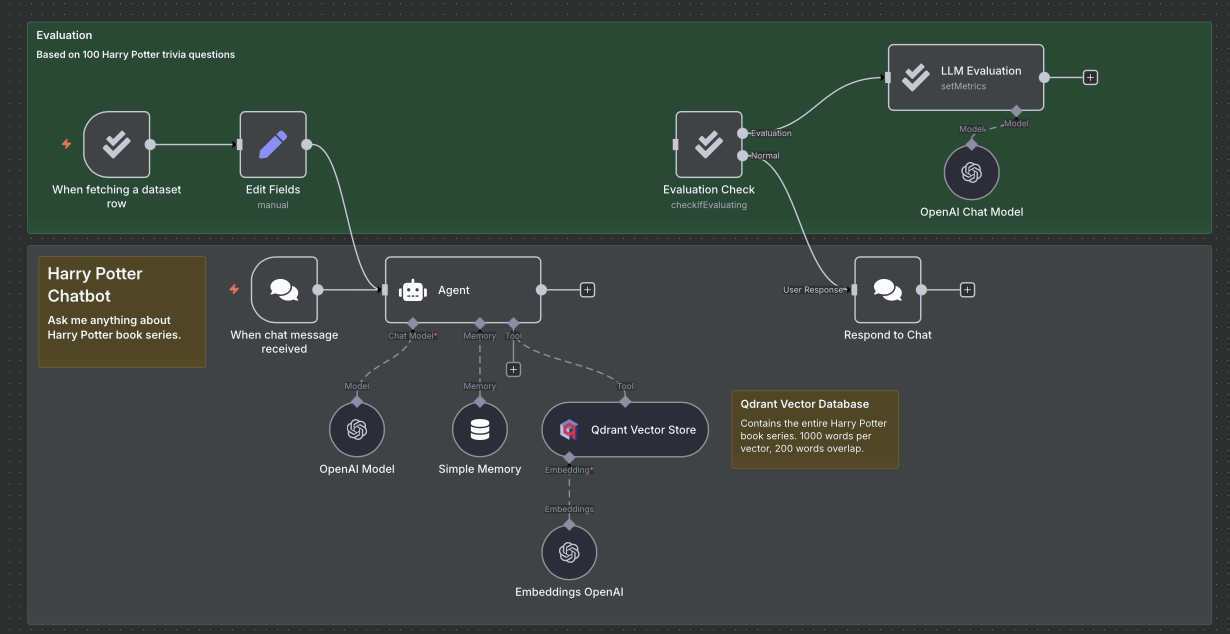The image size is (1230, 634).
Task: Click the 'setMetrics' subtitle text
Action: [x=963, y=86]
